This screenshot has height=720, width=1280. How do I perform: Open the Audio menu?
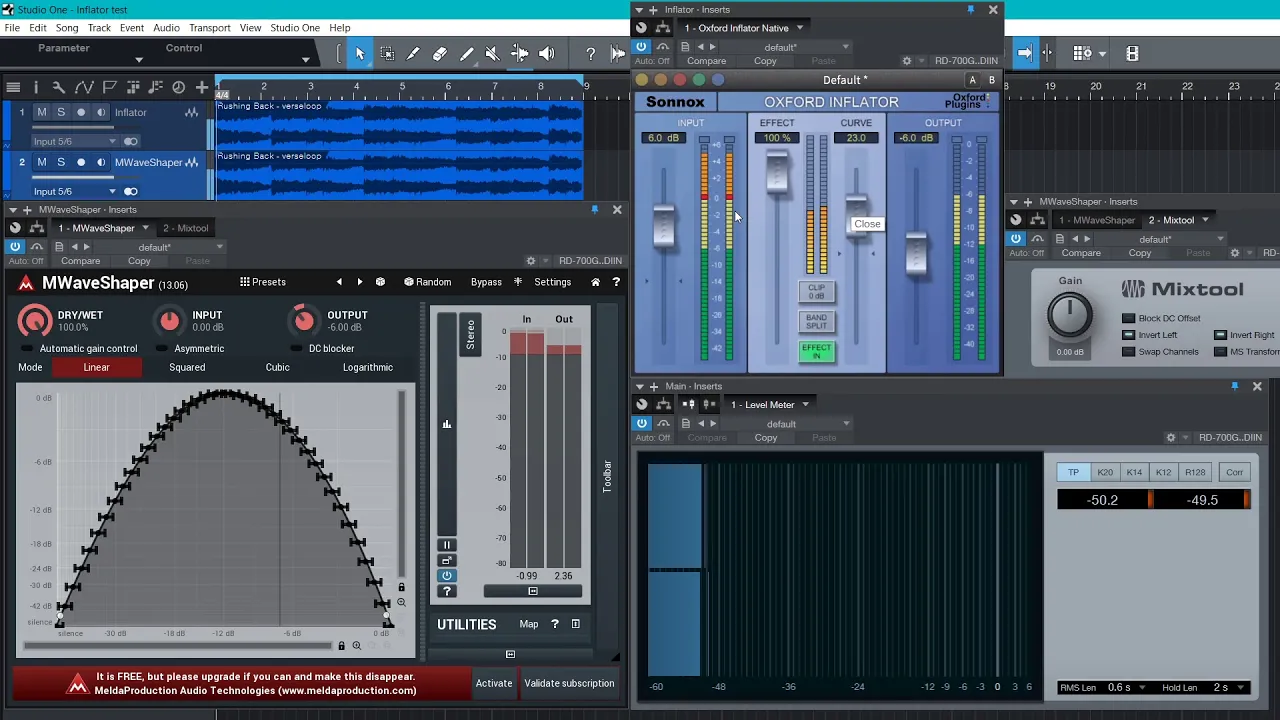pos(166,28)
